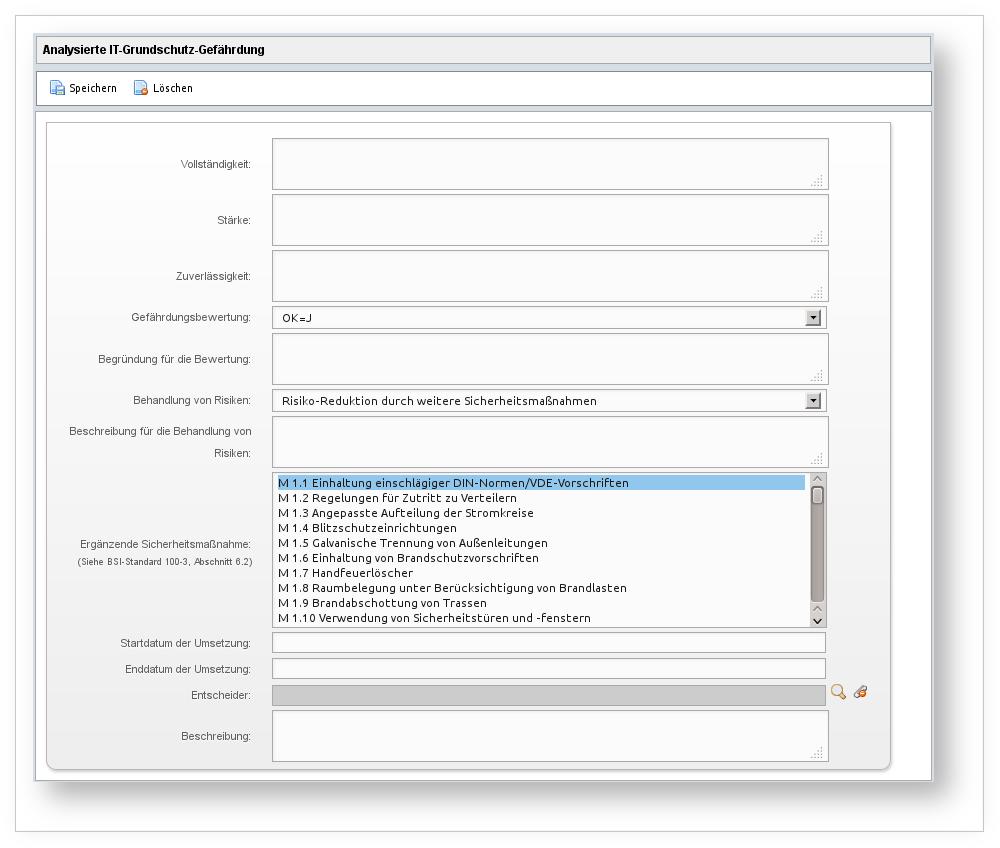The width and height of the screenshot is (1000, 848).
Task: Click the Startdatum der Umsetzung field
Action: coord(548,643)
